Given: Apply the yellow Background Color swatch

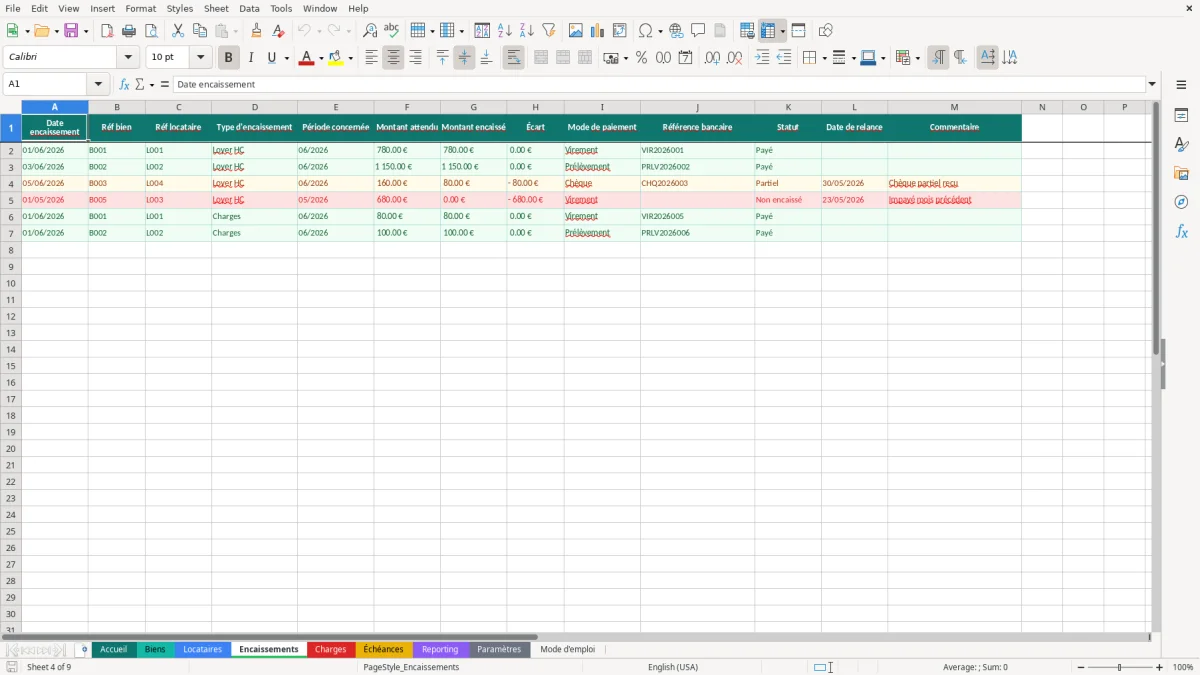Looking at the screenshot, I should pyautogui.click(x=336, y=58).
